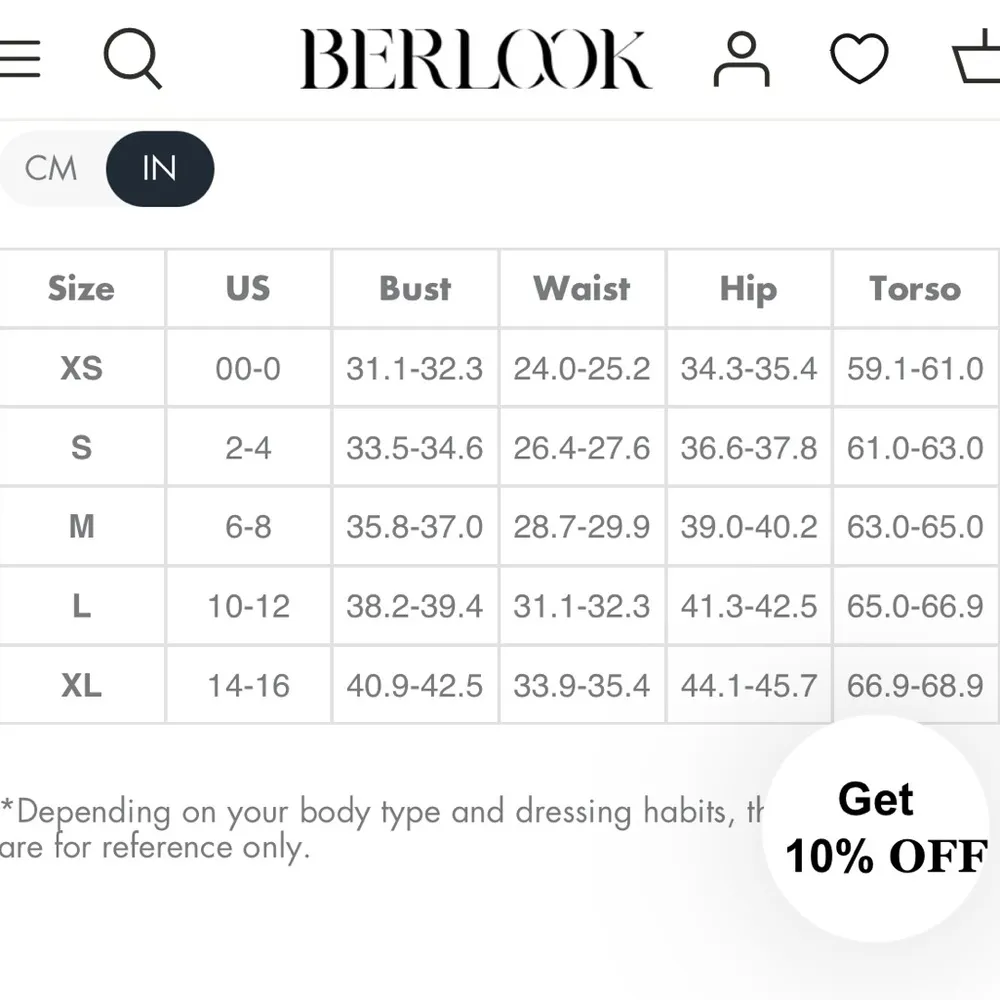Open the hamburger navigation menu
1000x1000 pixels.
tap(21, 58)
